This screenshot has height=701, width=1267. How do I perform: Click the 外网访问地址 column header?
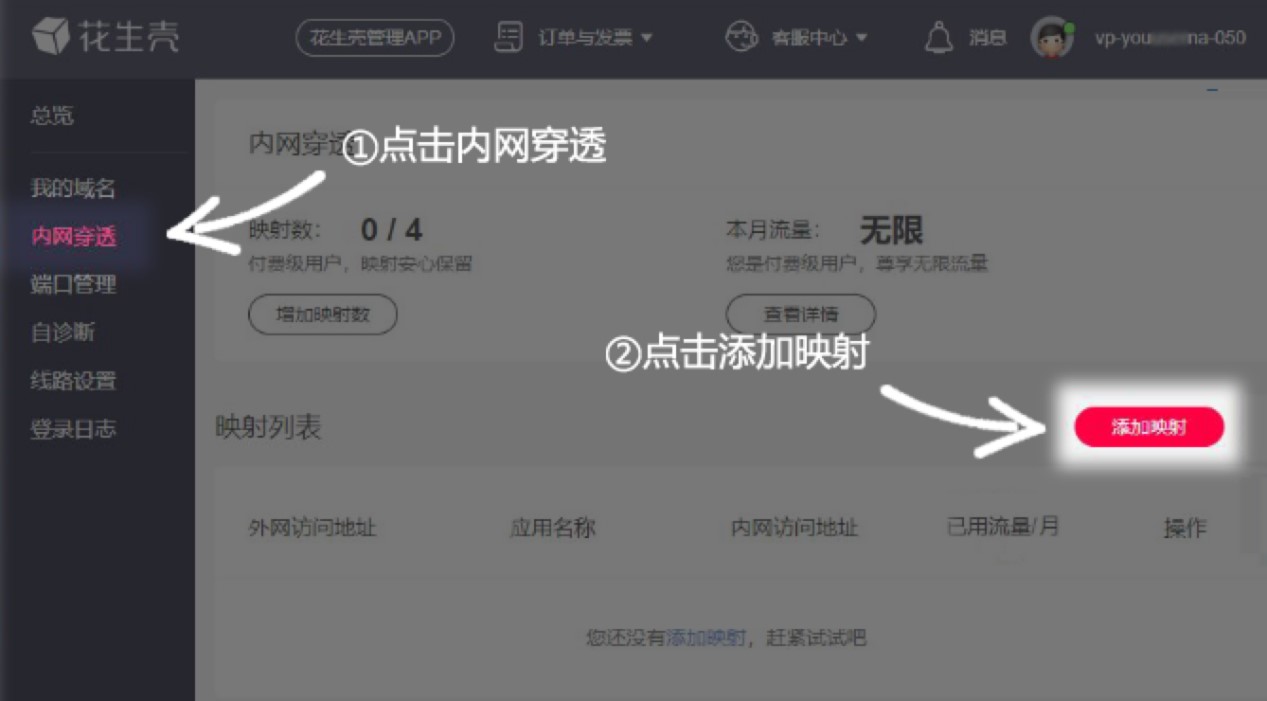click(312, 527)
